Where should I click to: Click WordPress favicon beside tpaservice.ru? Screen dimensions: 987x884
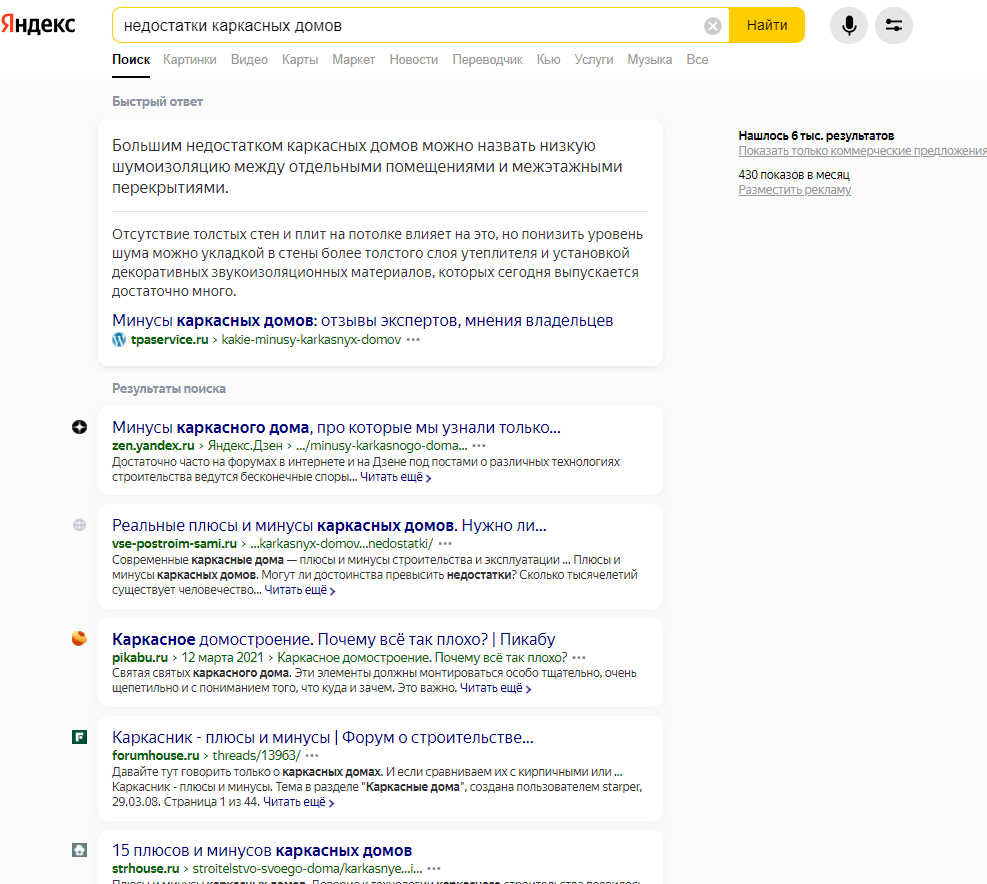[x=119, y=339]
